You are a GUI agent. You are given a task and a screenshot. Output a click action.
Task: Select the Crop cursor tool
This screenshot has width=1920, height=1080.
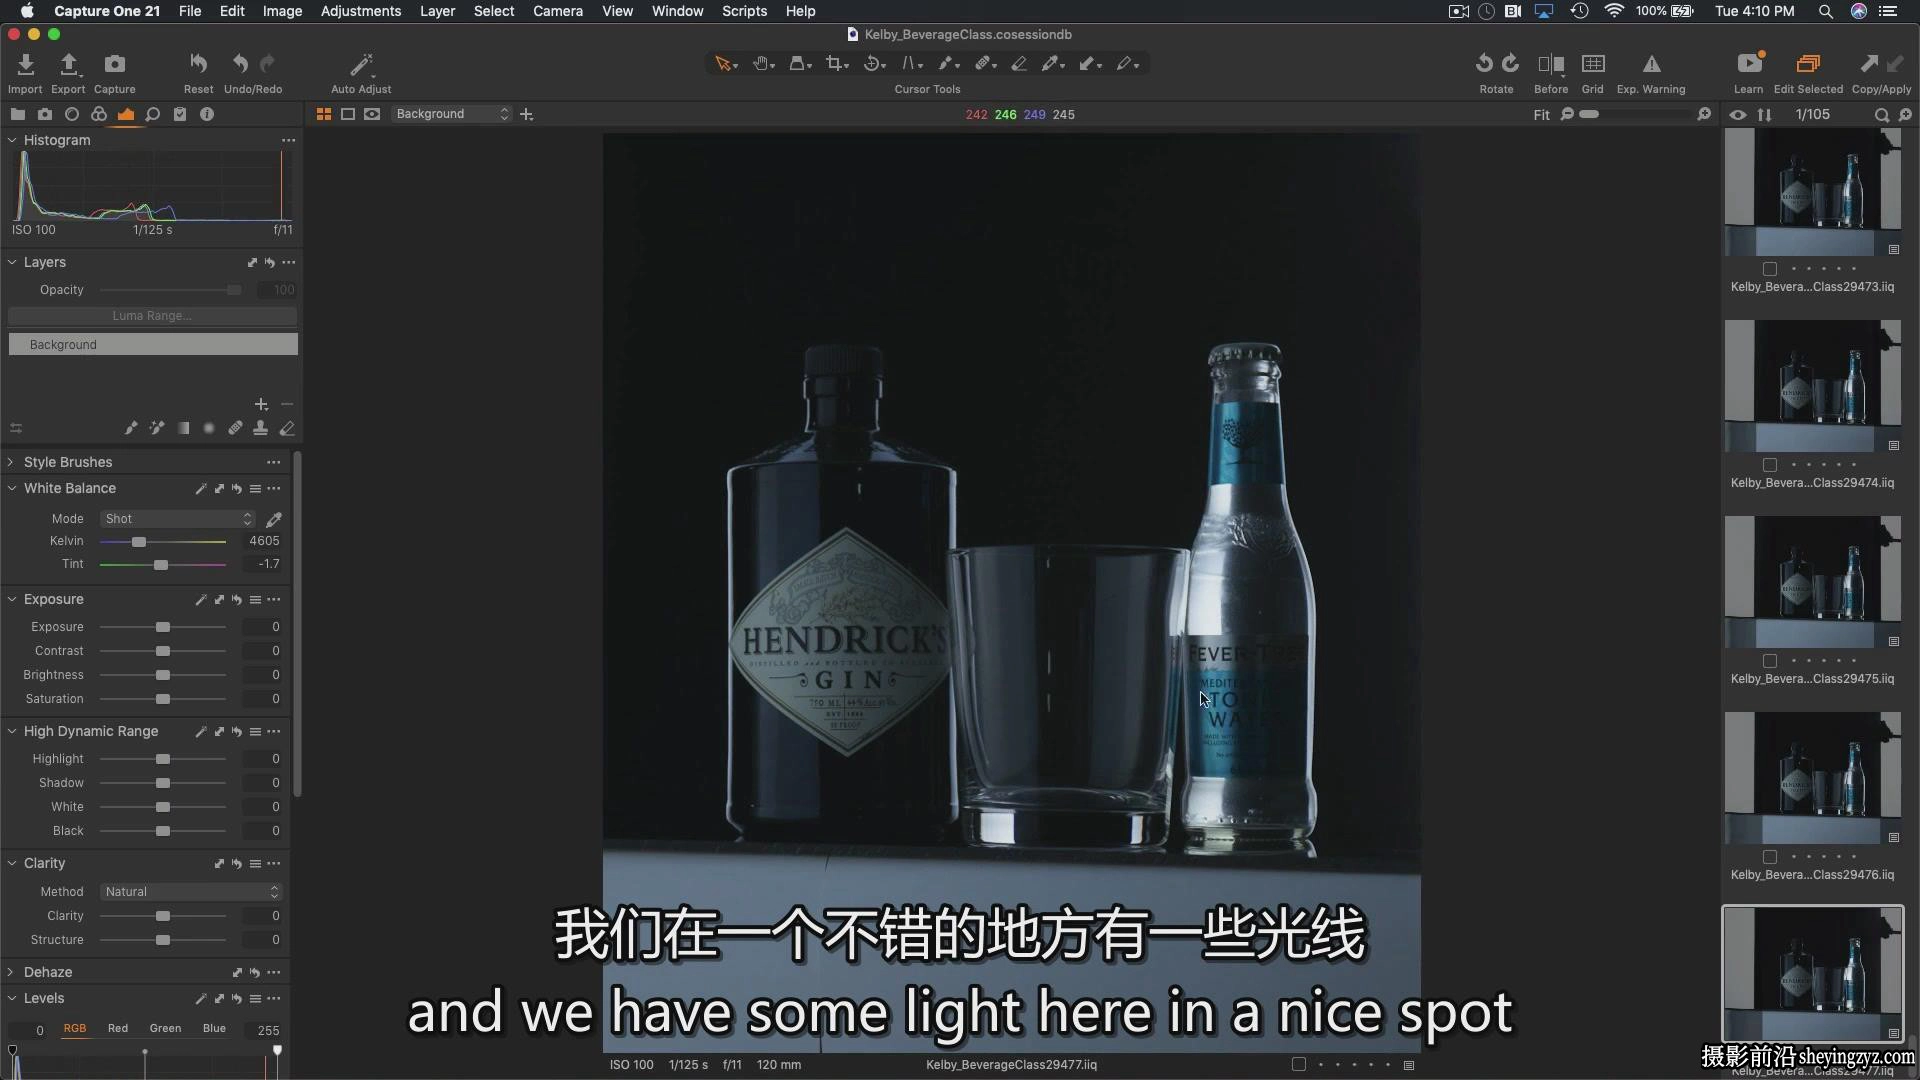[834, 64]
